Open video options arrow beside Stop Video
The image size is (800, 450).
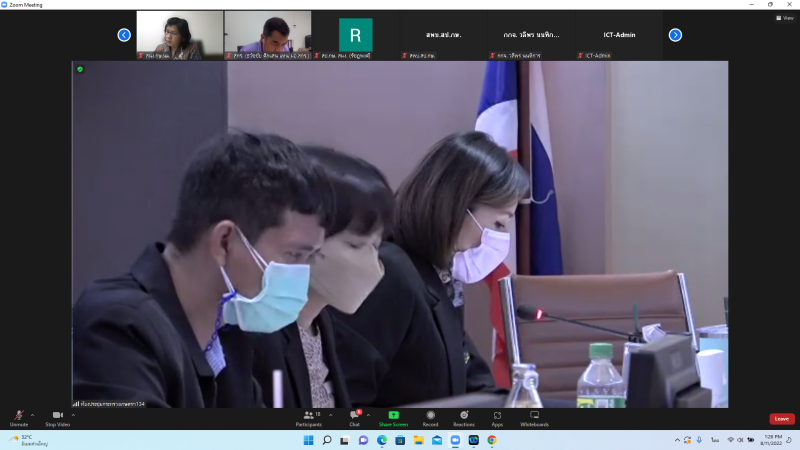(x=73, y=413)
